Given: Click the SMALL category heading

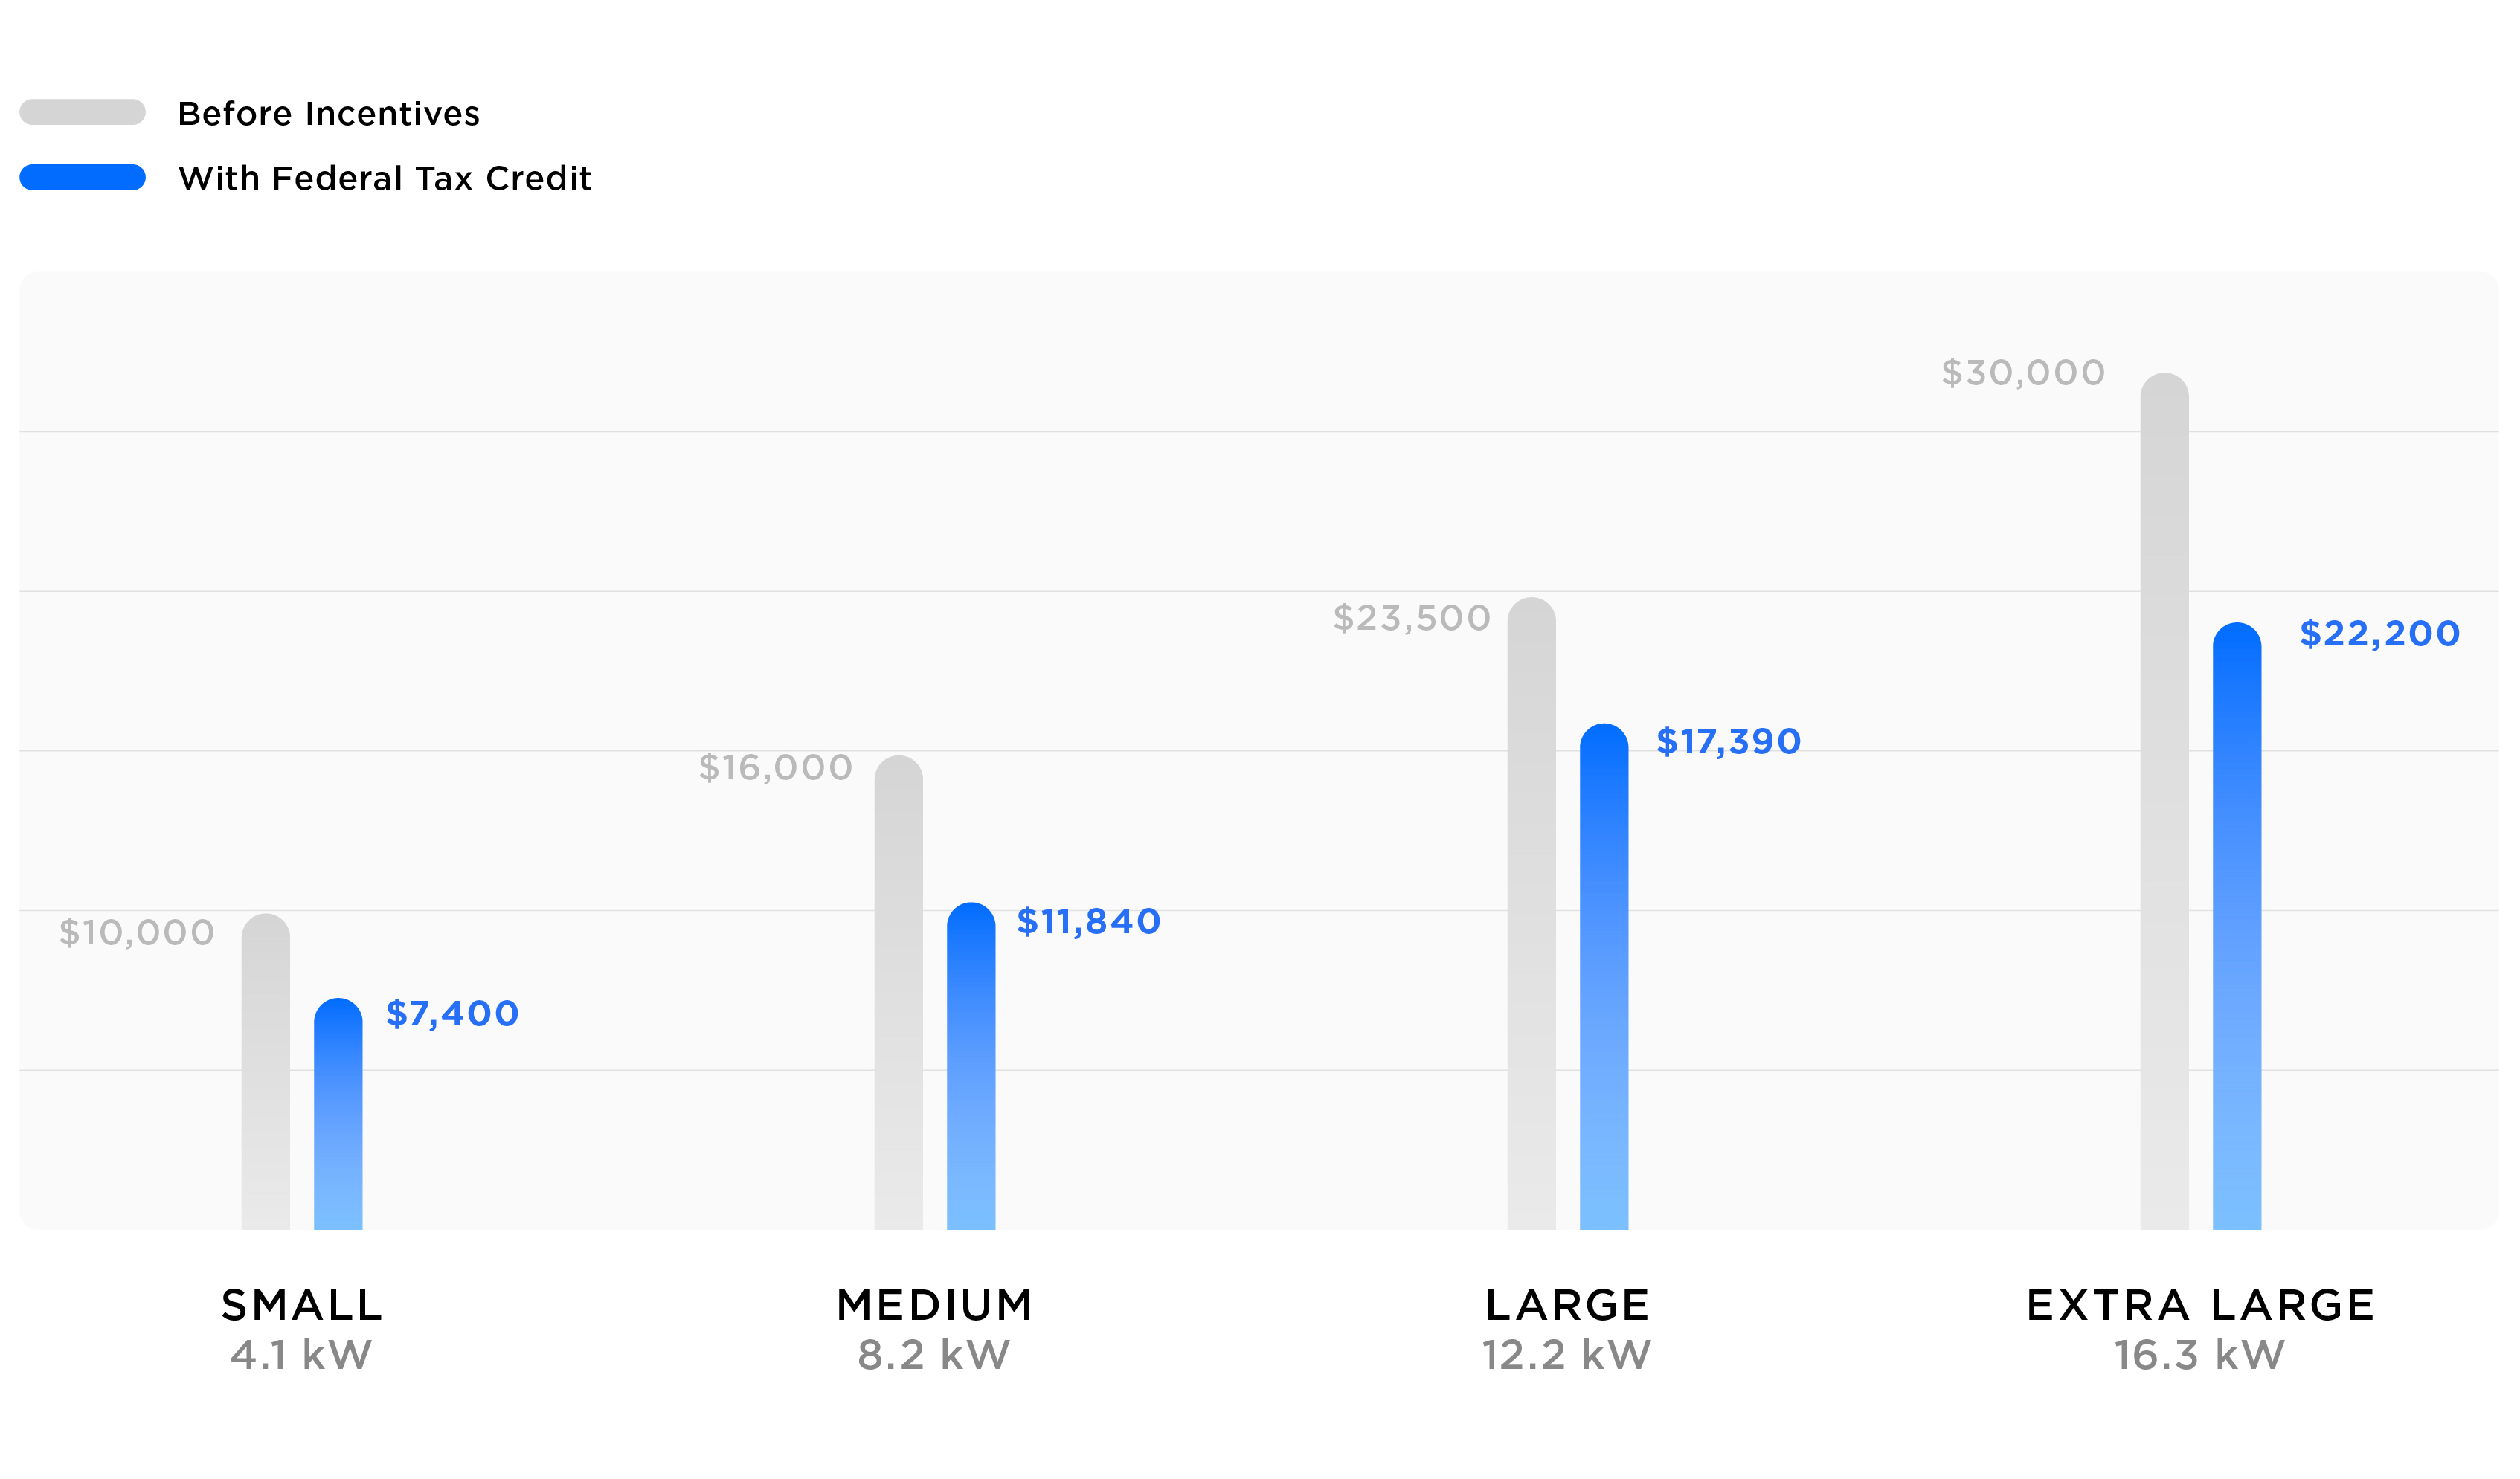Looking at the screenshot, I should click(302, 1305).
